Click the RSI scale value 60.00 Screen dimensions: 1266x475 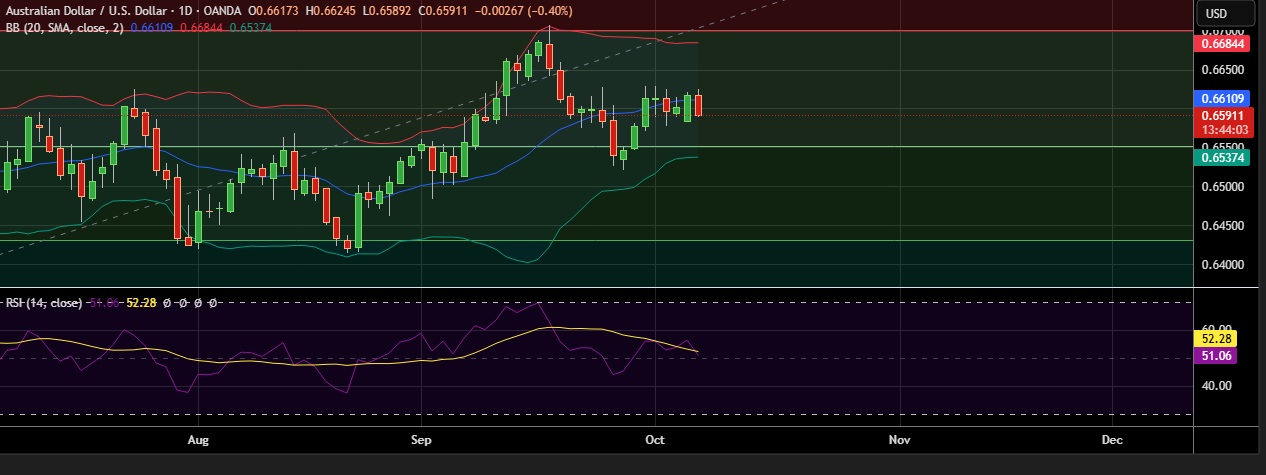click(x=1217, y=328)
